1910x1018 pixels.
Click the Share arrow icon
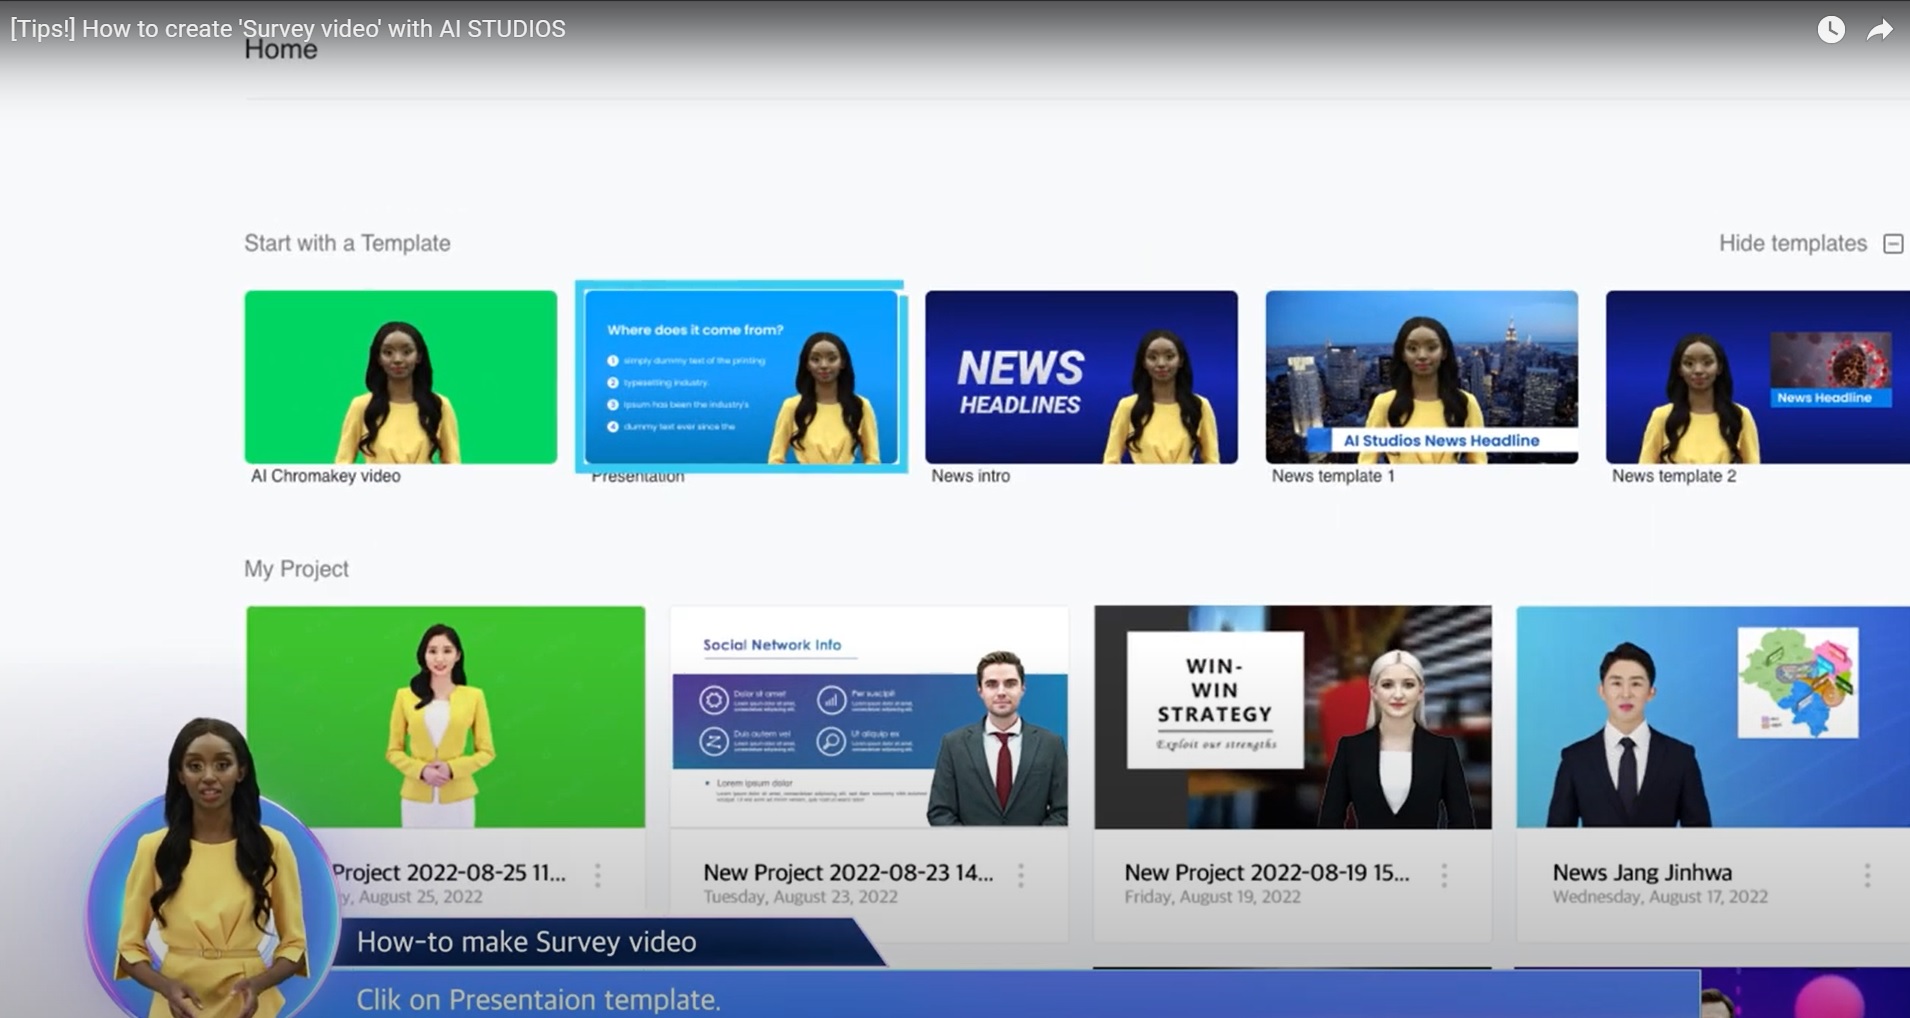[x=1880, y=30]
